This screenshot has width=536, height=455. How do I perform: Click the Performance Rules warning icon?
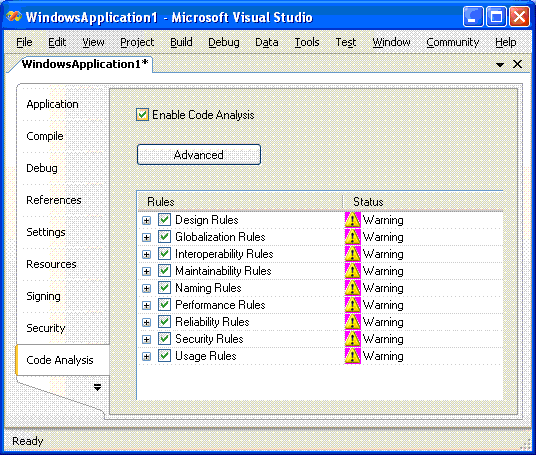(352, 305)
